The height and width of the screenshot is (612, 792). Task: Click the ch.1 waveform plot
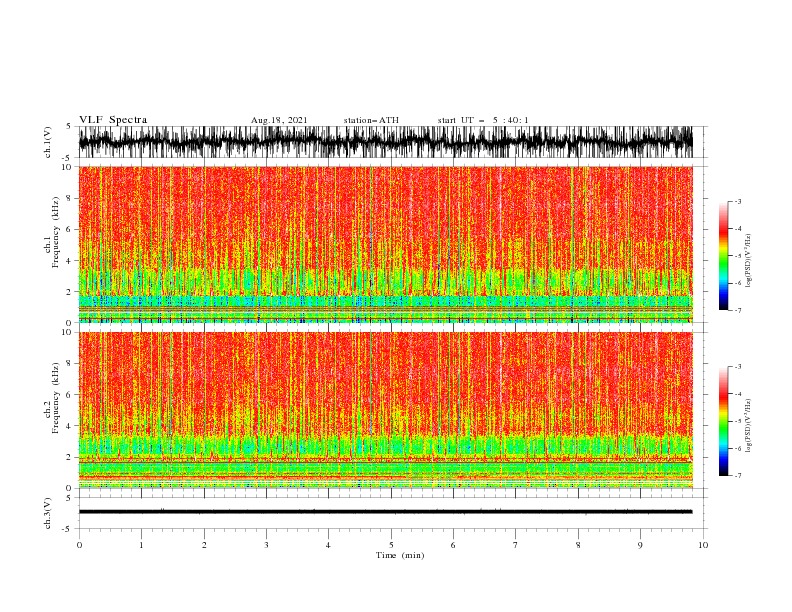click(385, 142)
